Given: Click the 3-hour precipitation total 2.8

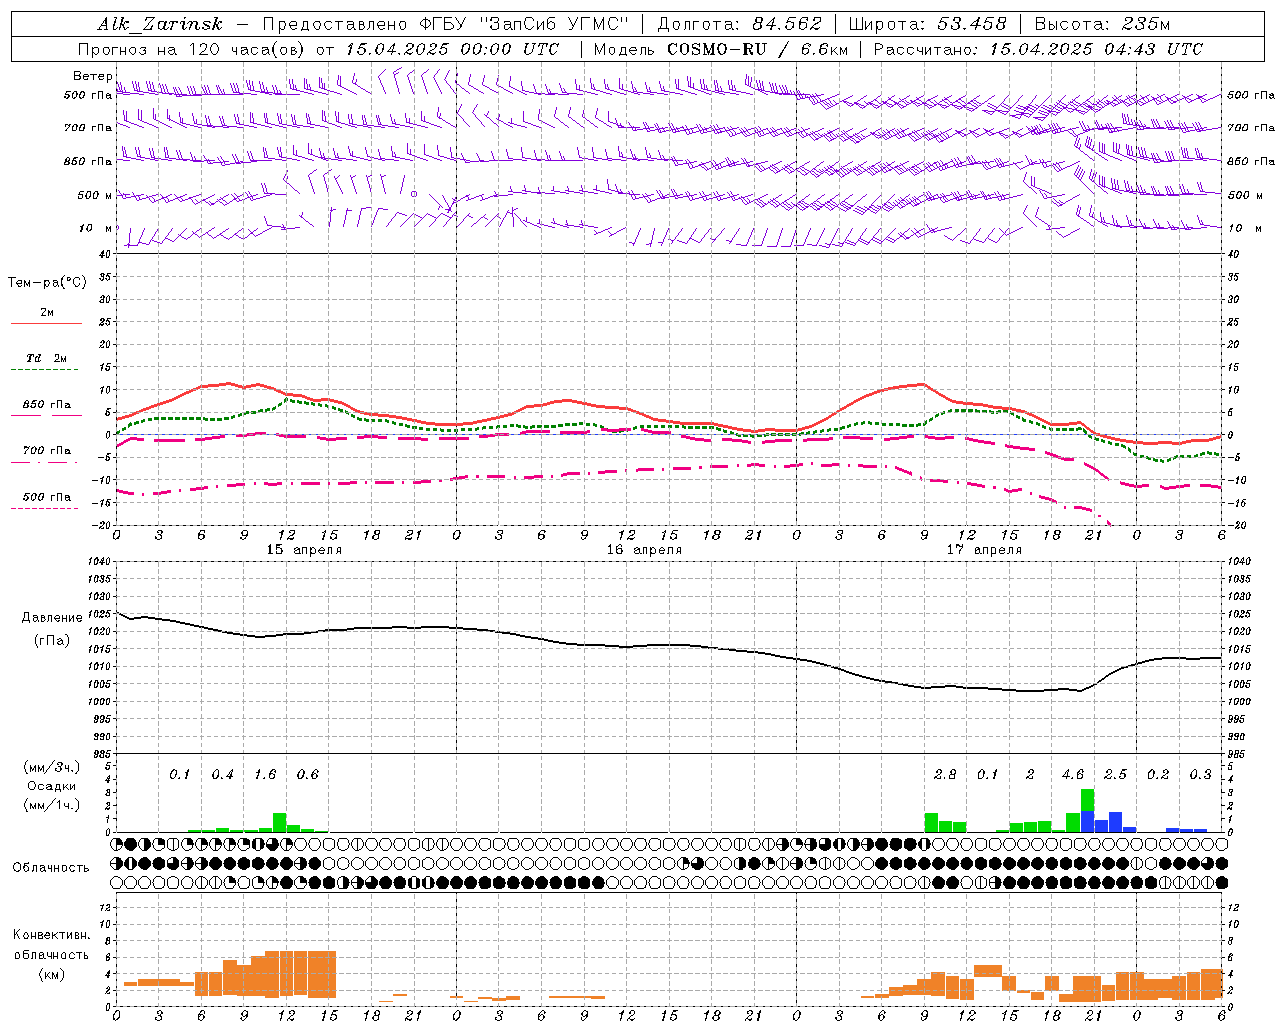Looking at the screenshot, I should coord(945,775).
